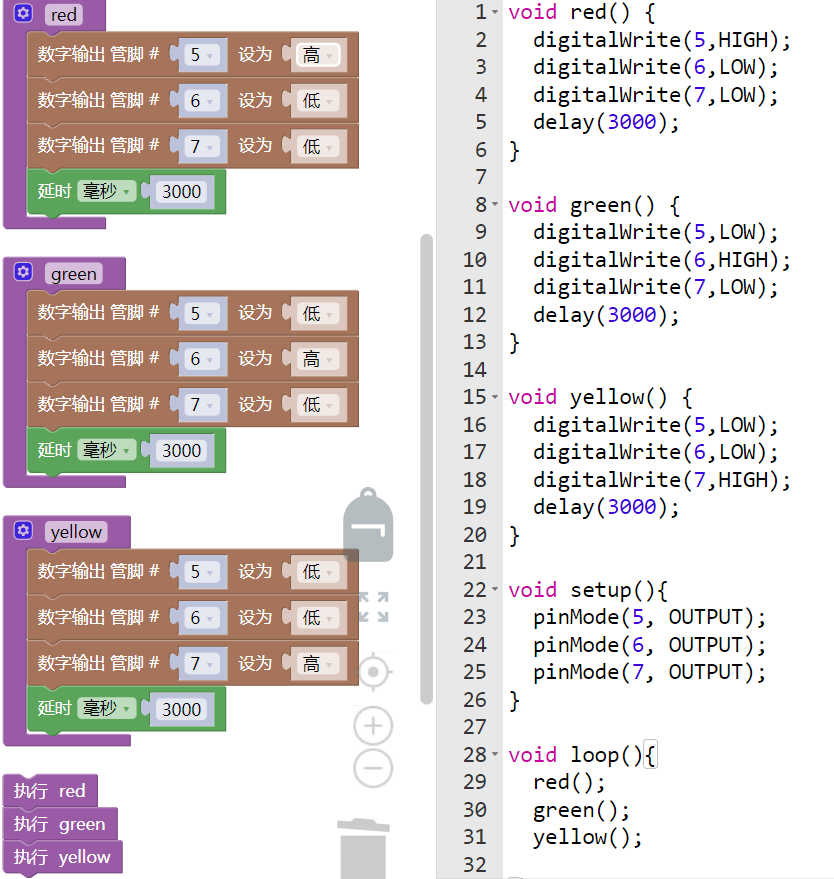The height and width of the screenshot is (879, 834).
Task: Open pin 7 dropdown in red function
Action: tap(201, 146)
